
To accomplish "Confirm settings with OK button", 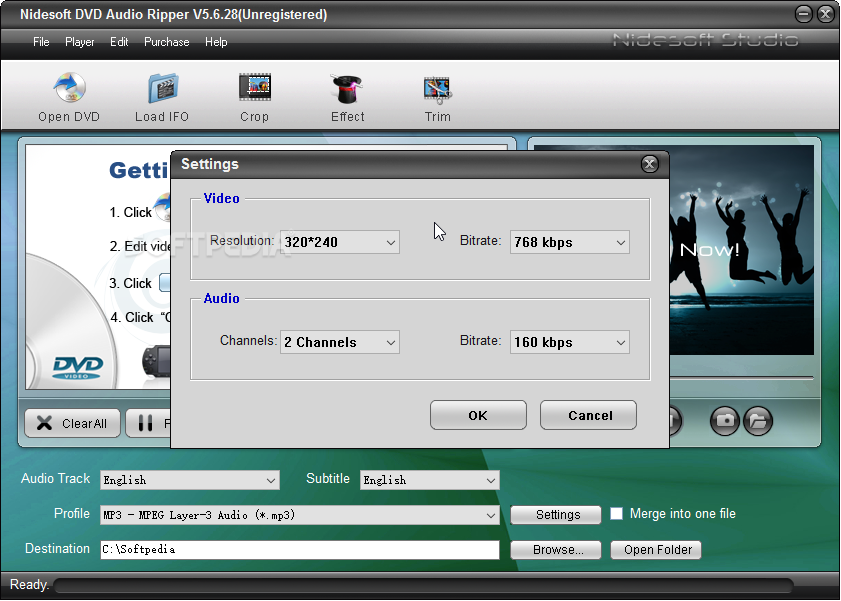I will tap(478, 415).
